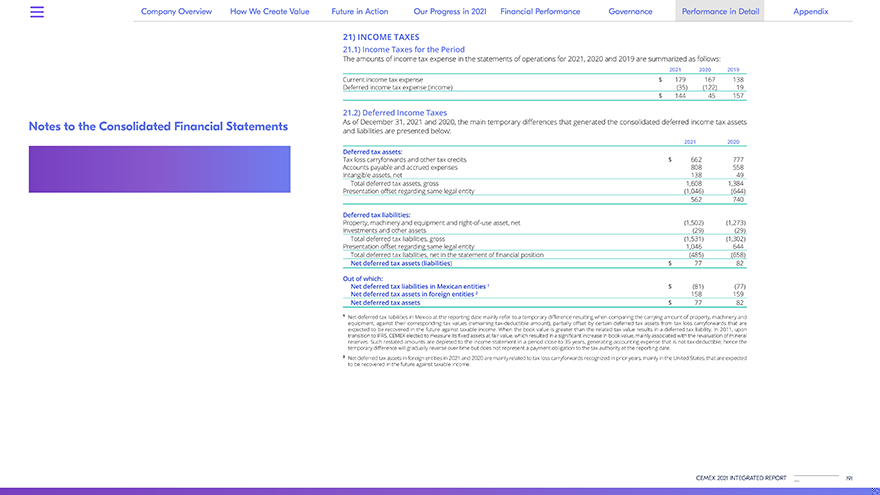880x495 pixels.
Task: Click the Current income tax expense row
Action: [x=383, y=79]
